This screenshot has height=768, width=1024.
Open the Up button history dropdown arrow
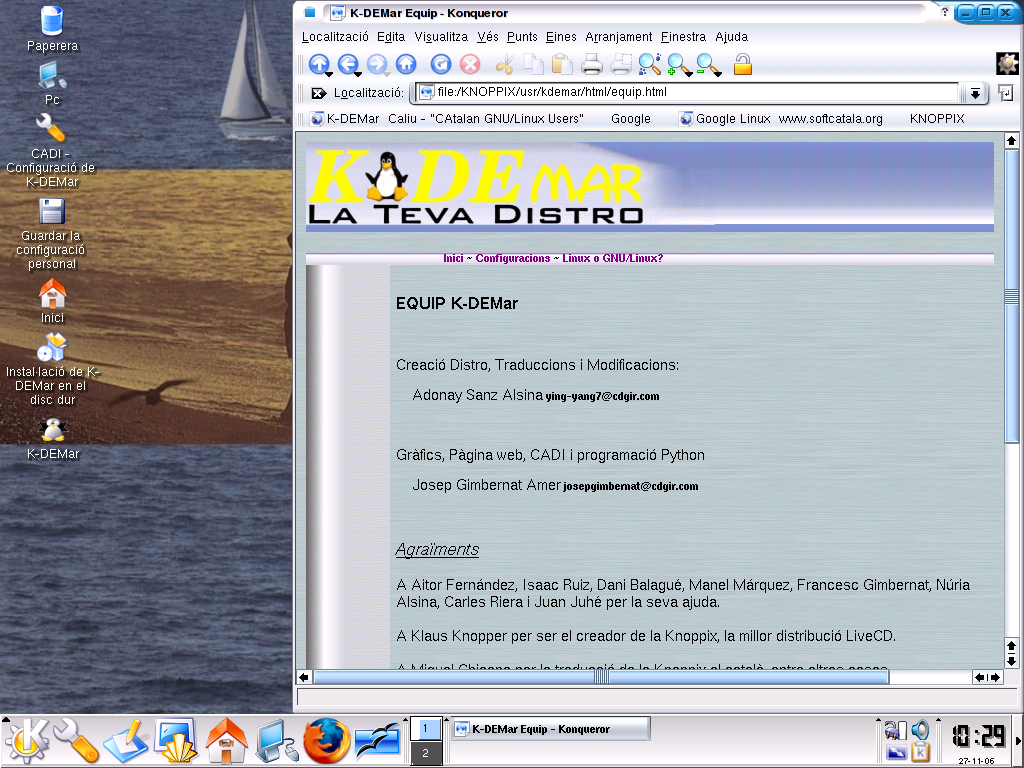(329, 74)
